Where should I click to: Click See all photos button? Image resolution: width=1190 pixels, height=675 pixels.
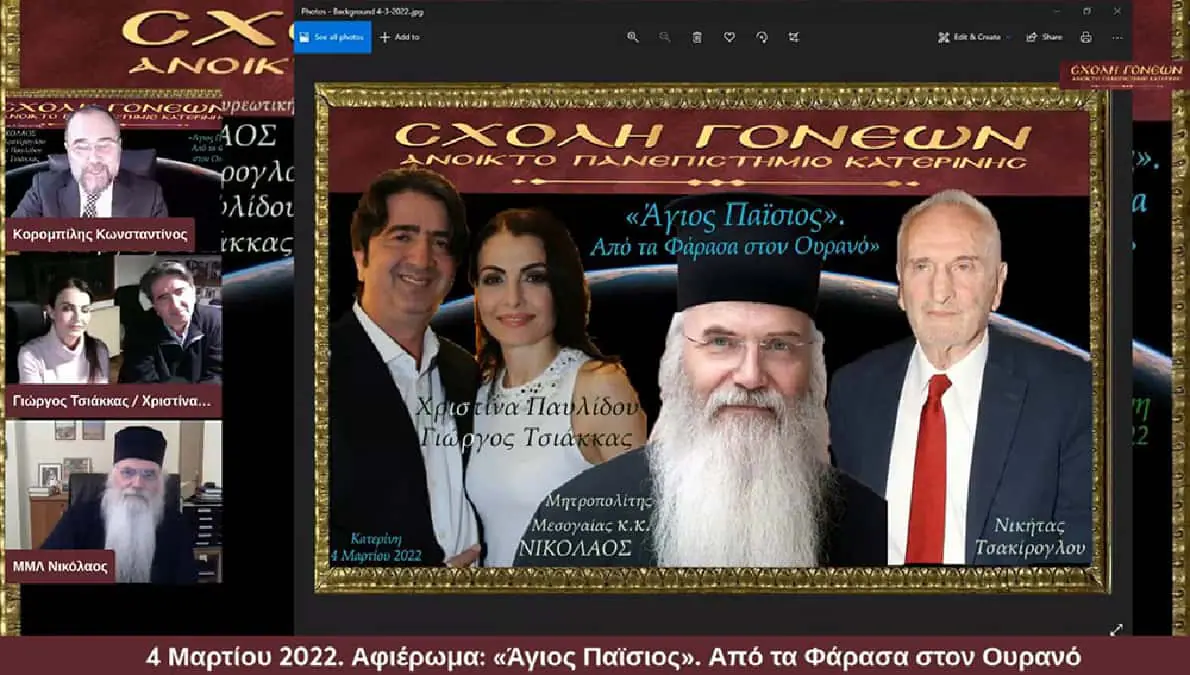tap(332, 37)
